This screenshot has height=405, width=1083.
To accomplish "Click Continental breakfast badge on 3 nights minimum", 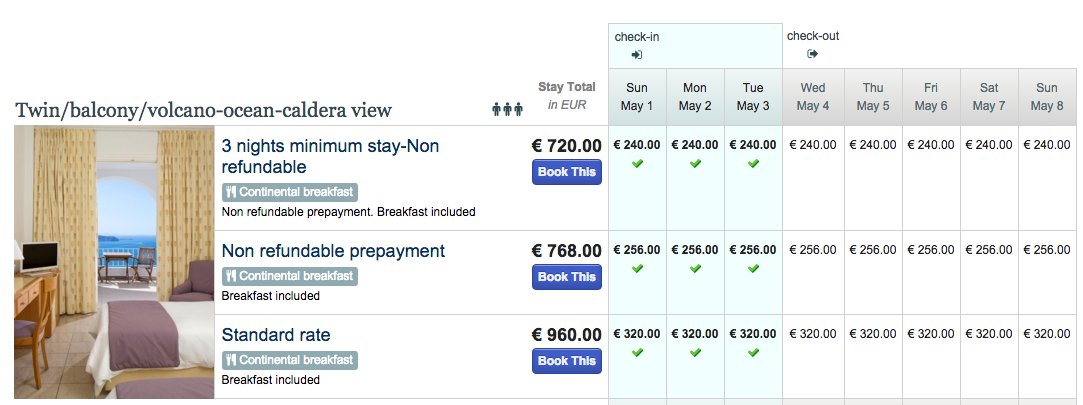I will tap(289, 192).
